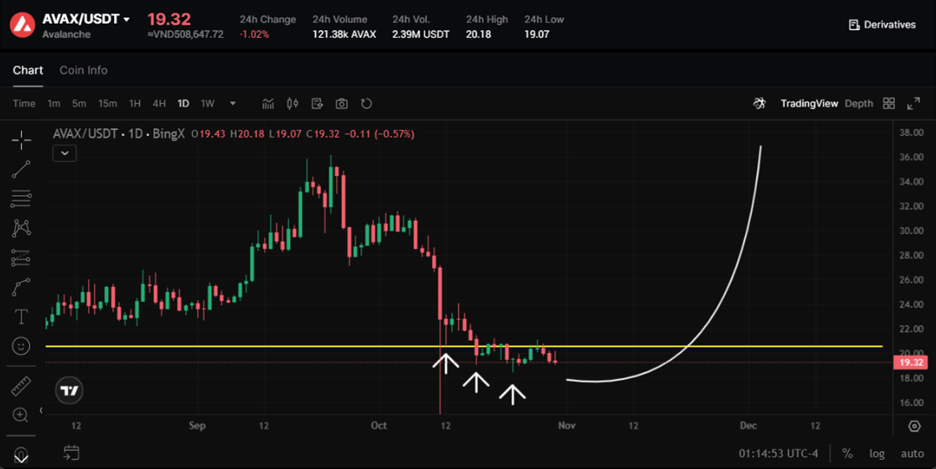
Task: Open the indicators menu icon
Action: coord(268,104)
